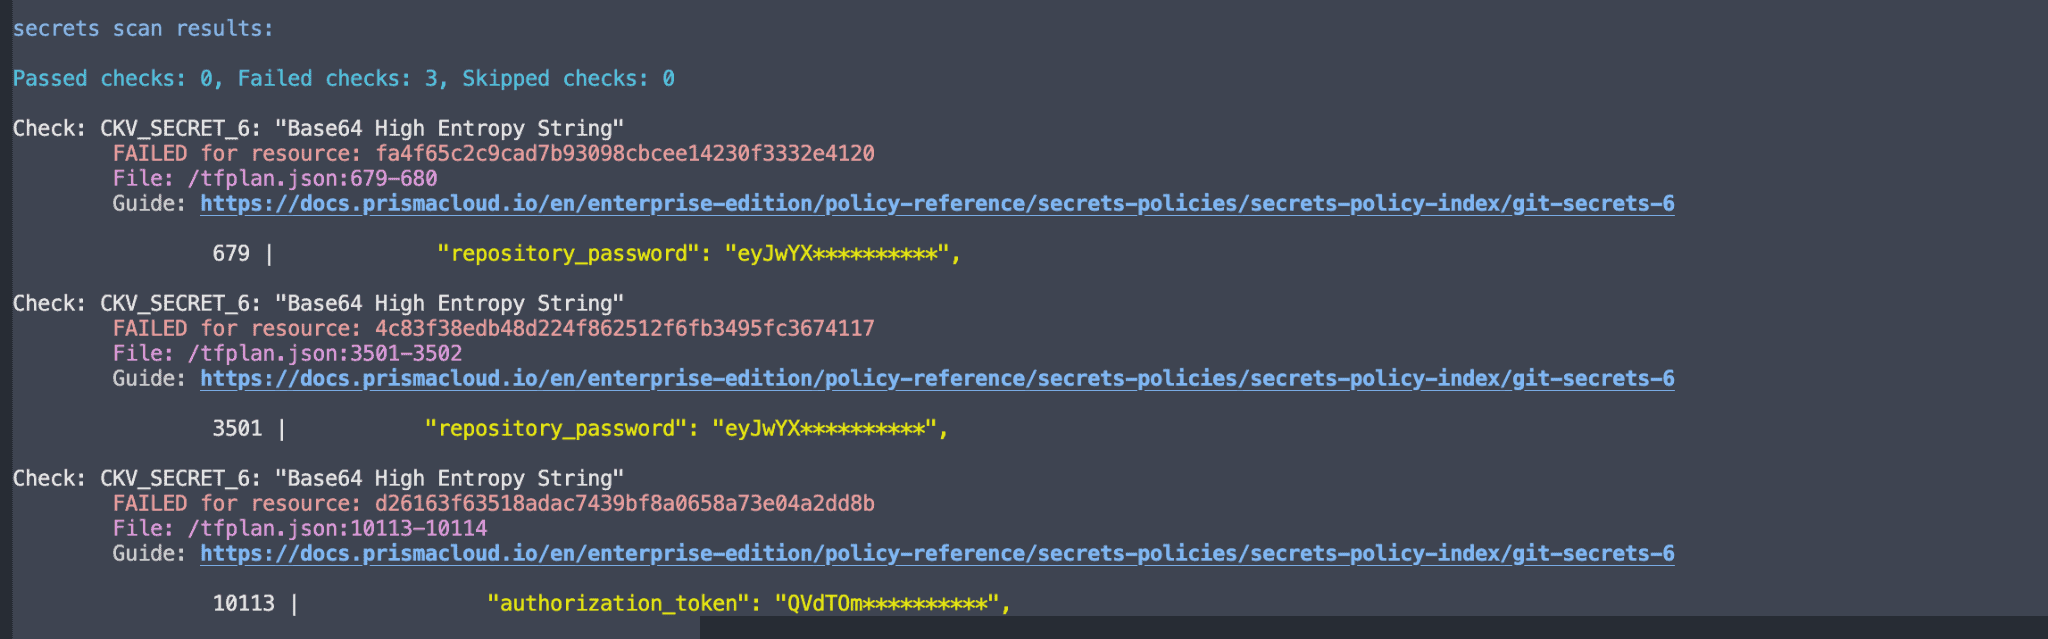Click the masked repository_password value on line 679
2048x639 pixels.
click(x=842, y=254)
